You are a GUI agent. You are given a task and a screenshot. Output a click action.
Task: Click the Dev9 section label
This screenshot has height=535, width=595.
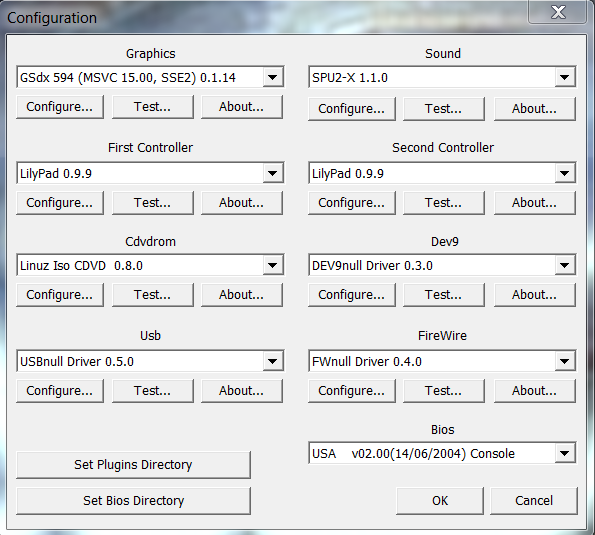click(445, 242)
